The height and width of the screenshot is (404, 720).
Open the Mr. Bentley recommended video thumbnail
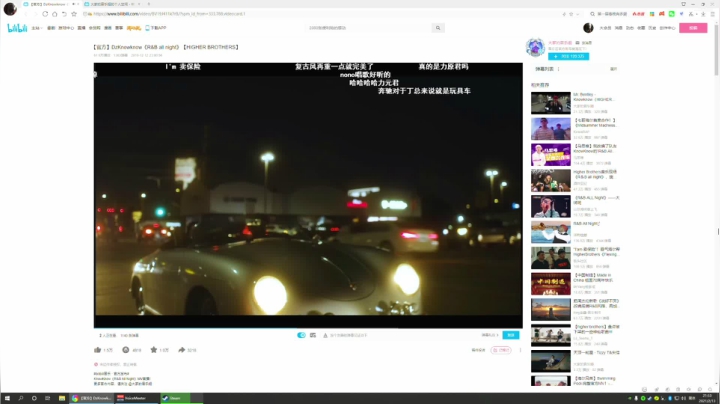click(x=551, y=103)
